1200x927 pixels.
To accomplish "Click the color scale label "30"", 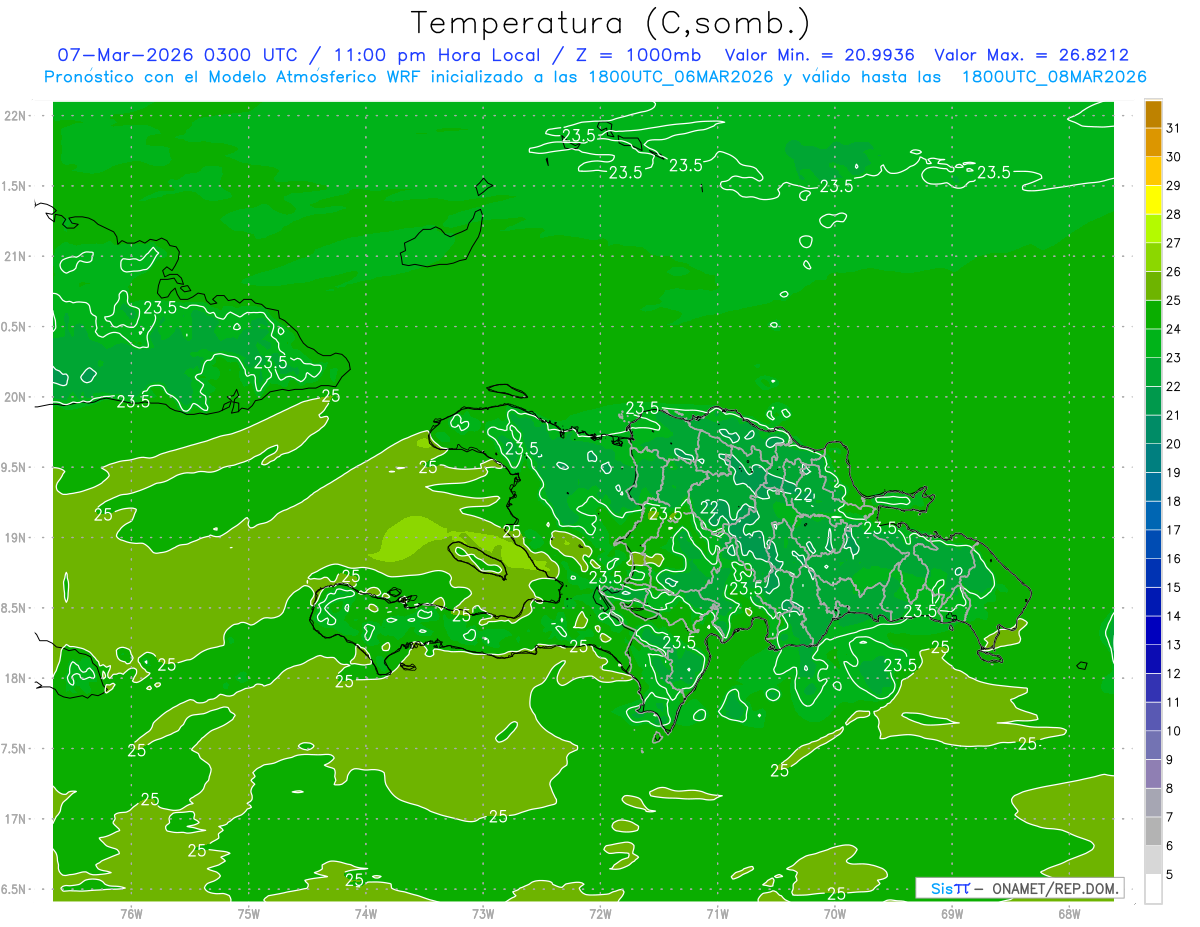I will point(1174,157).
